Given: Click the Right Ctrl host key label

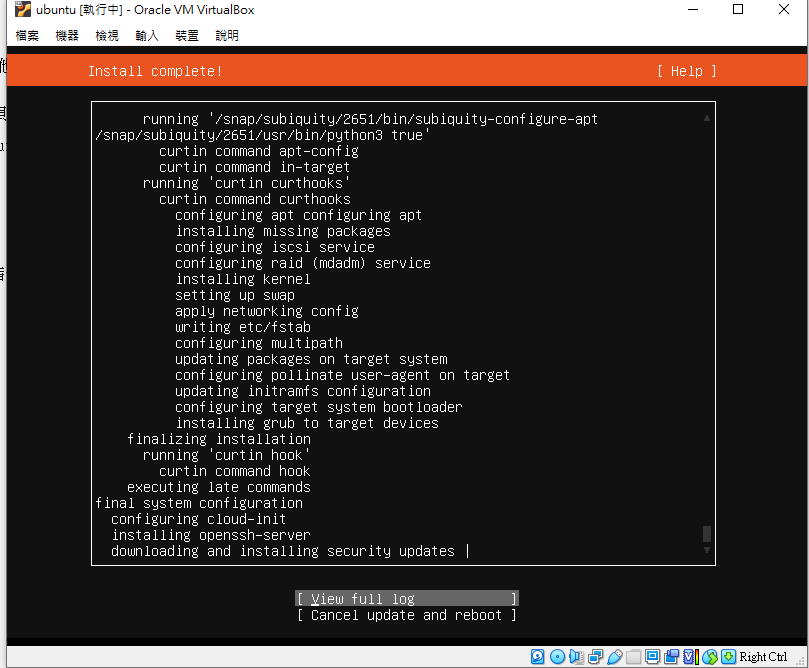Looking at the screenshot, I should pyautogui.click(x=763, y=656).
